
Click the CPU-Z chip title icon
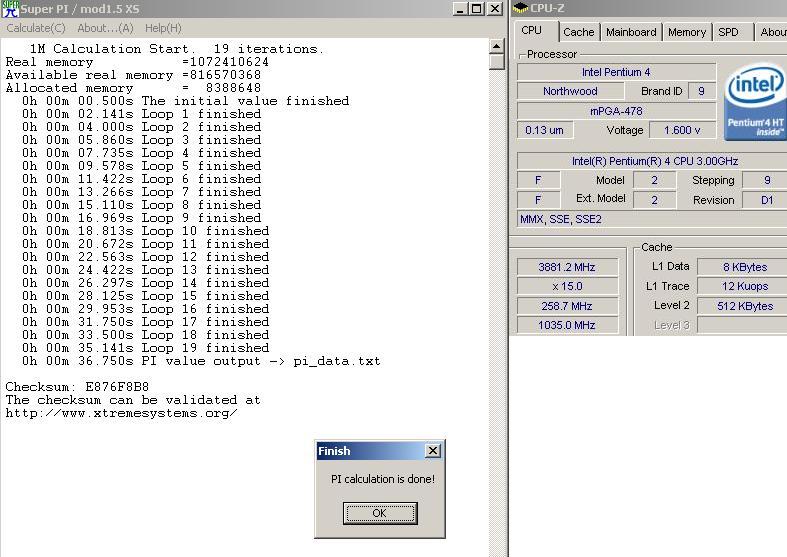coord(520,8)
